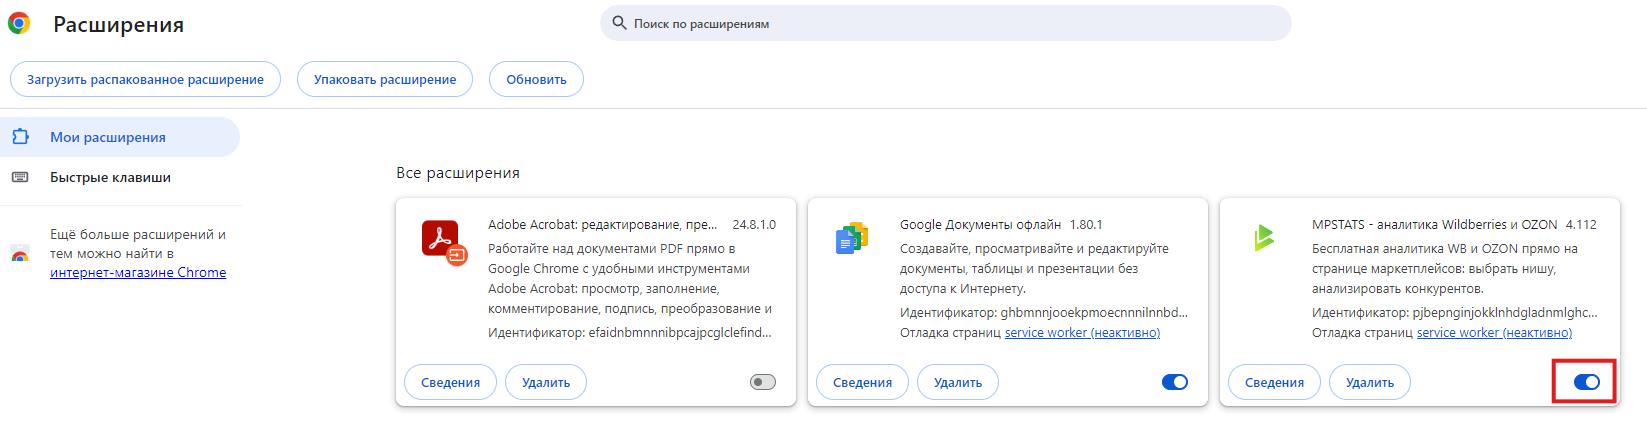Click the Chrome logo icon
This screenshot has height=446, width=1647.
point(19,23)
